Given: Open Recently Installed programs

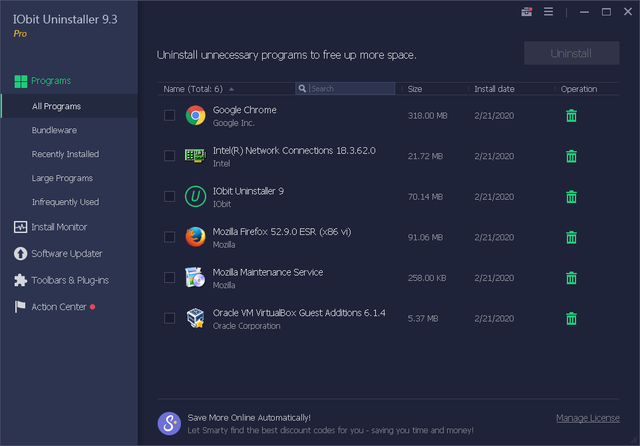Looking at the screenshot, I should 65,154.
